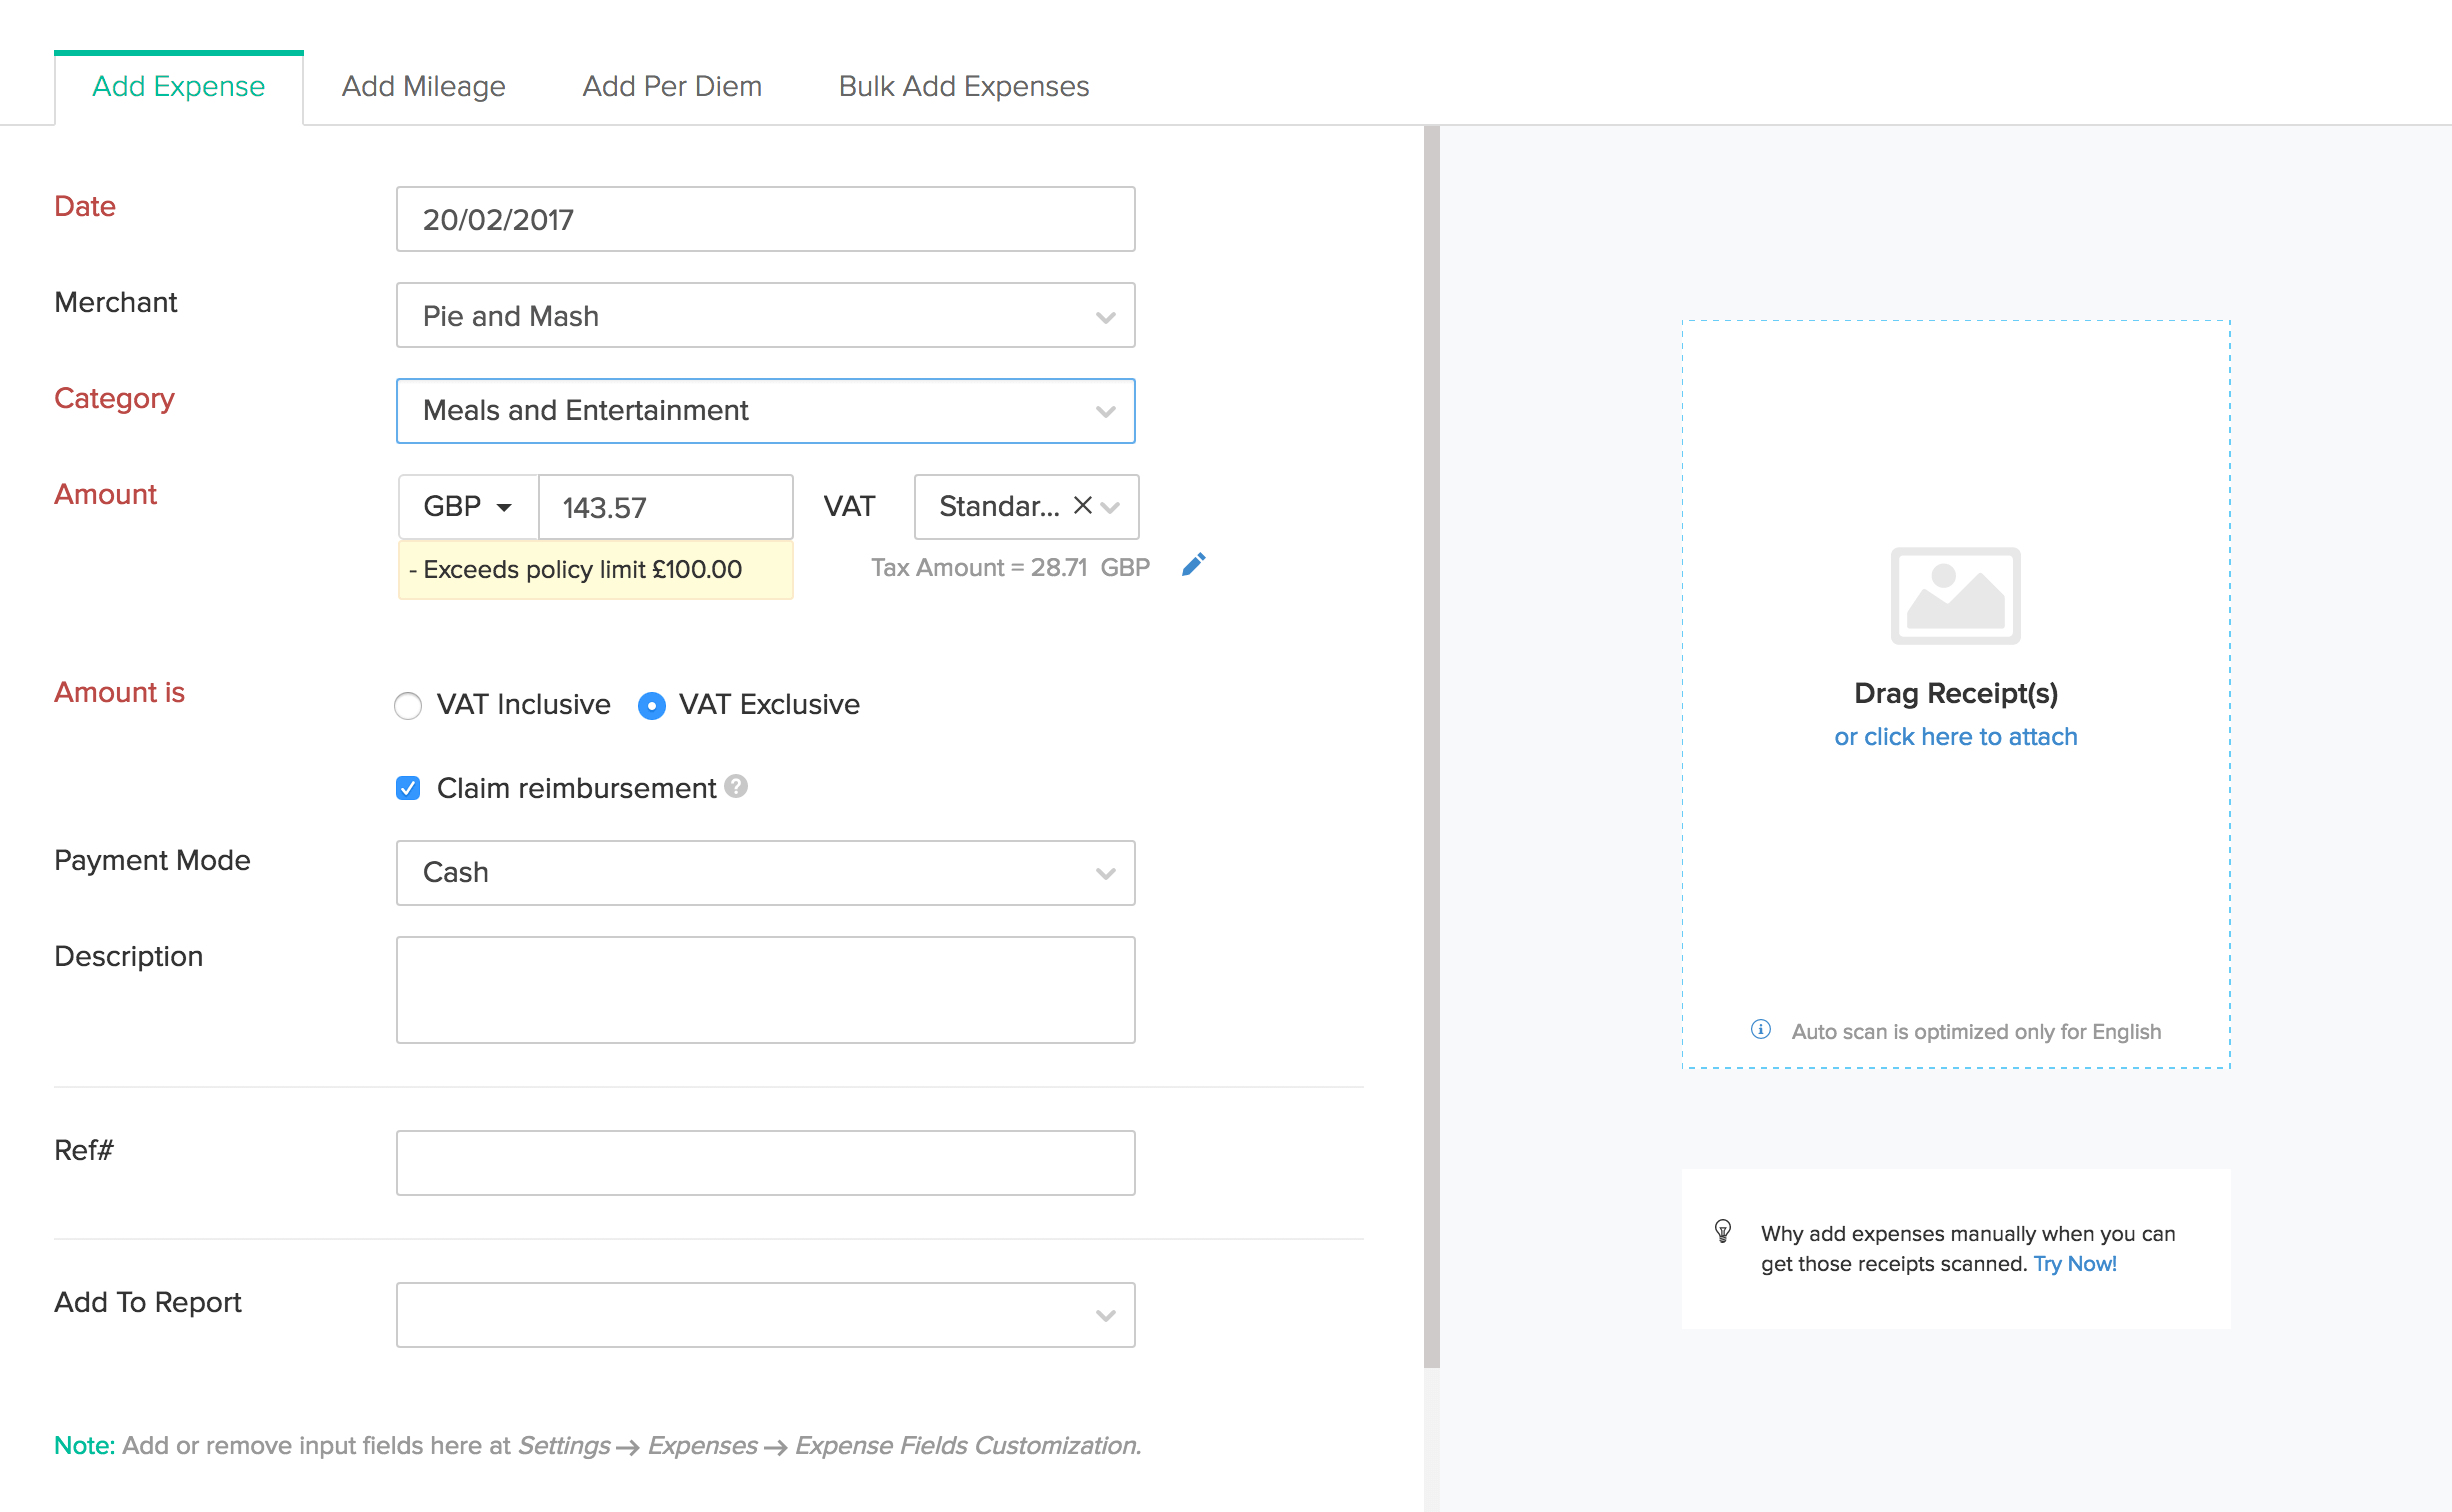Click the lightbulb icon in the tip box

tap(1723, 1233)
